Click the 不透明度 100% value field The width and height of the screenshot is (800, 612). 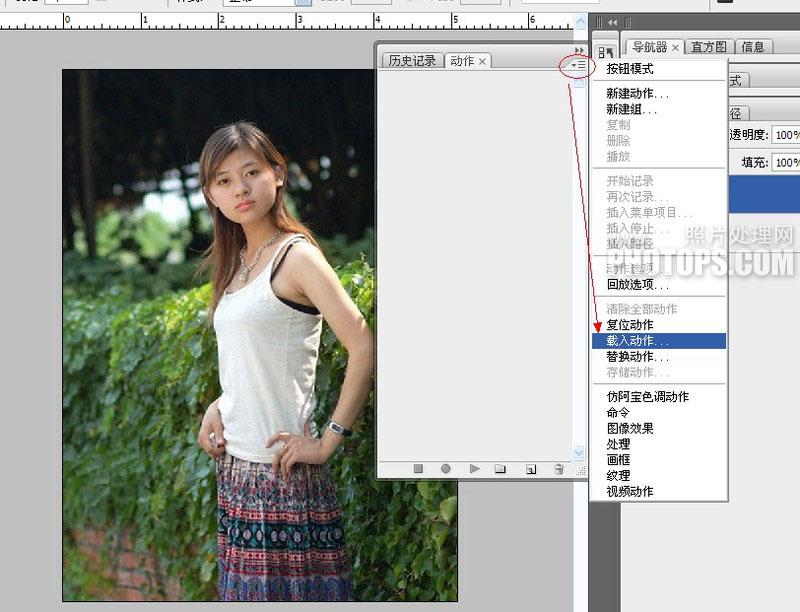coord(786,135)
